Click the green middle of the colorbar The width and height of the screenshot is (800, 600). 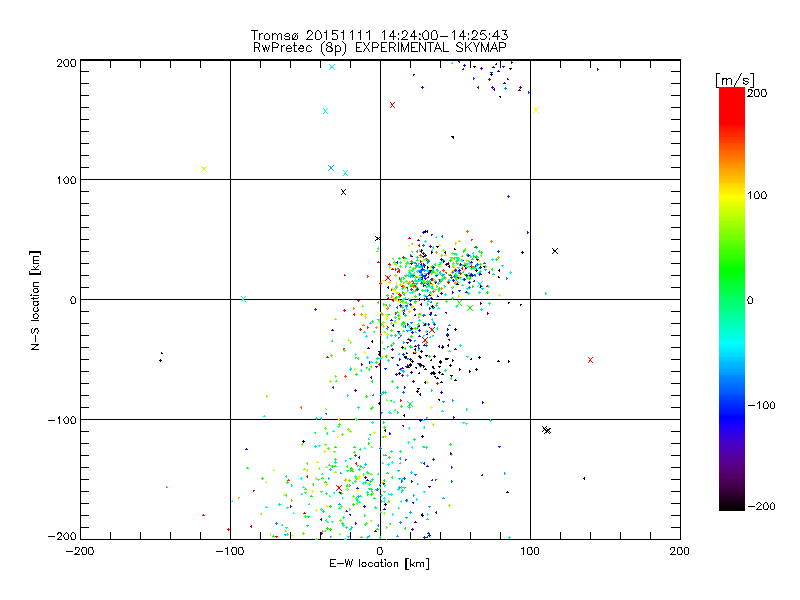click(732, 299)
